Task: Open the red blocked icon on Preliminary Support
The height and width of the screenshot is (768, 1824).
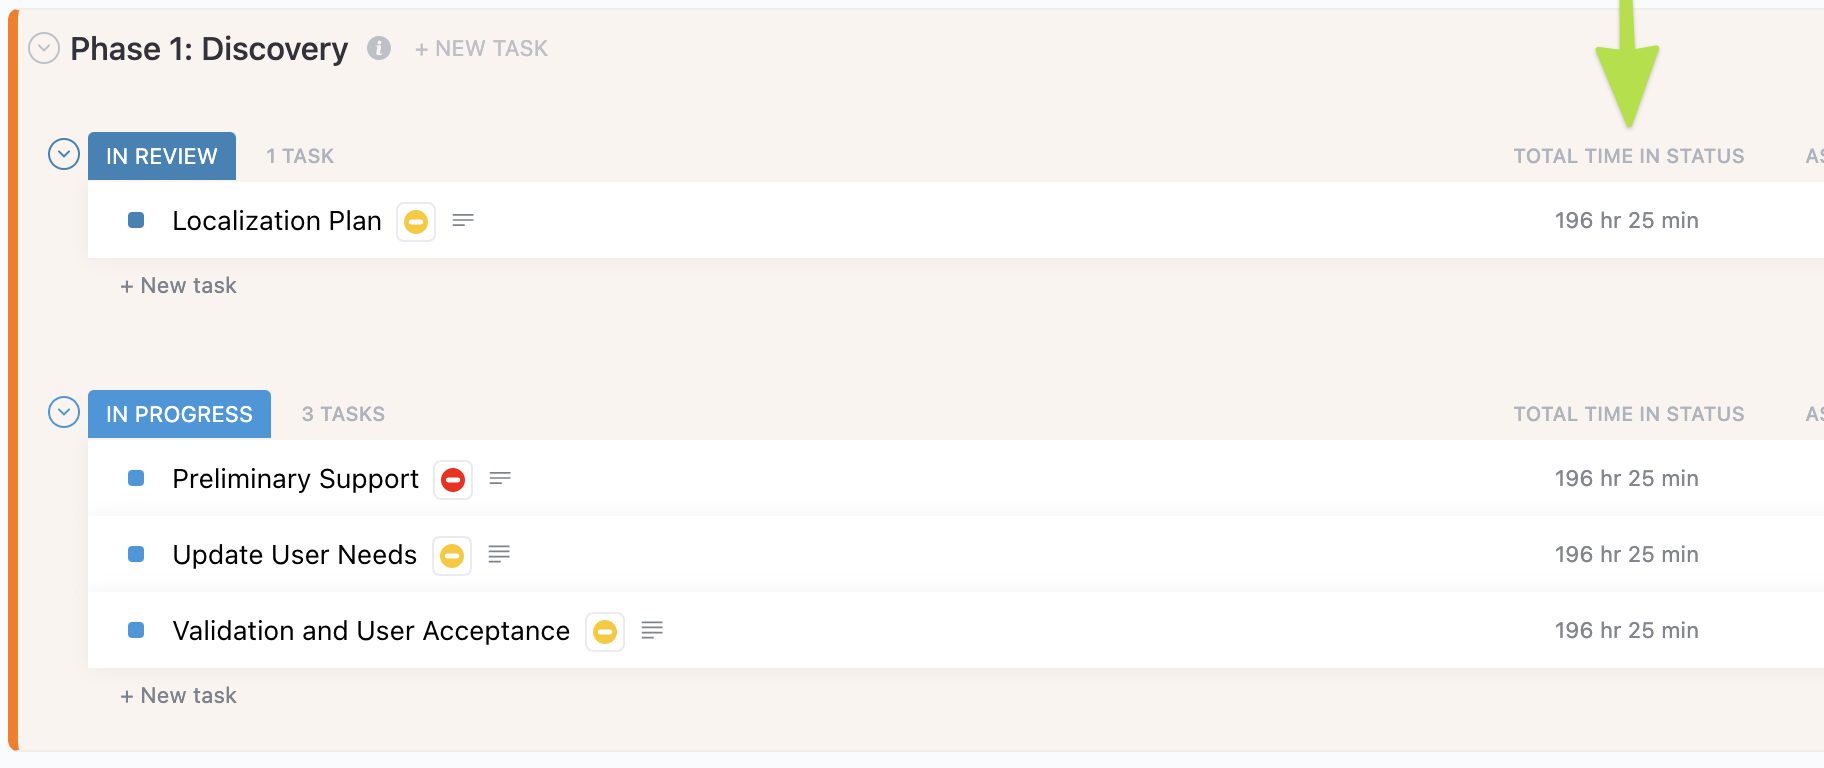Action: (x=453, y=480)
